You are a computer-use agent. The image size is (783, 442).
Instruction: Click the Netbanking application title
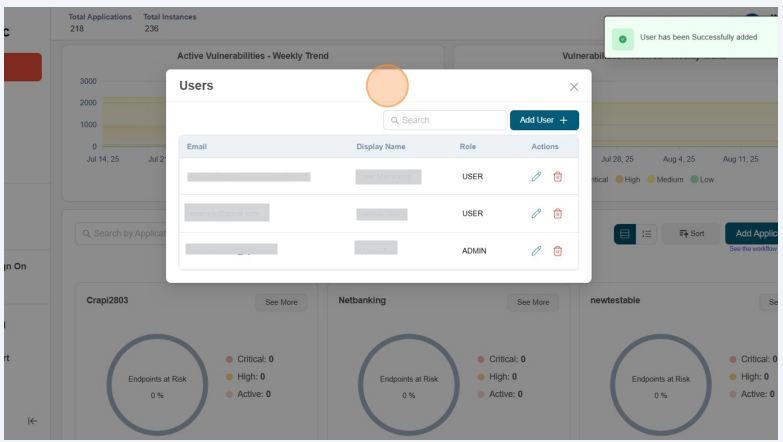(362, 300)
